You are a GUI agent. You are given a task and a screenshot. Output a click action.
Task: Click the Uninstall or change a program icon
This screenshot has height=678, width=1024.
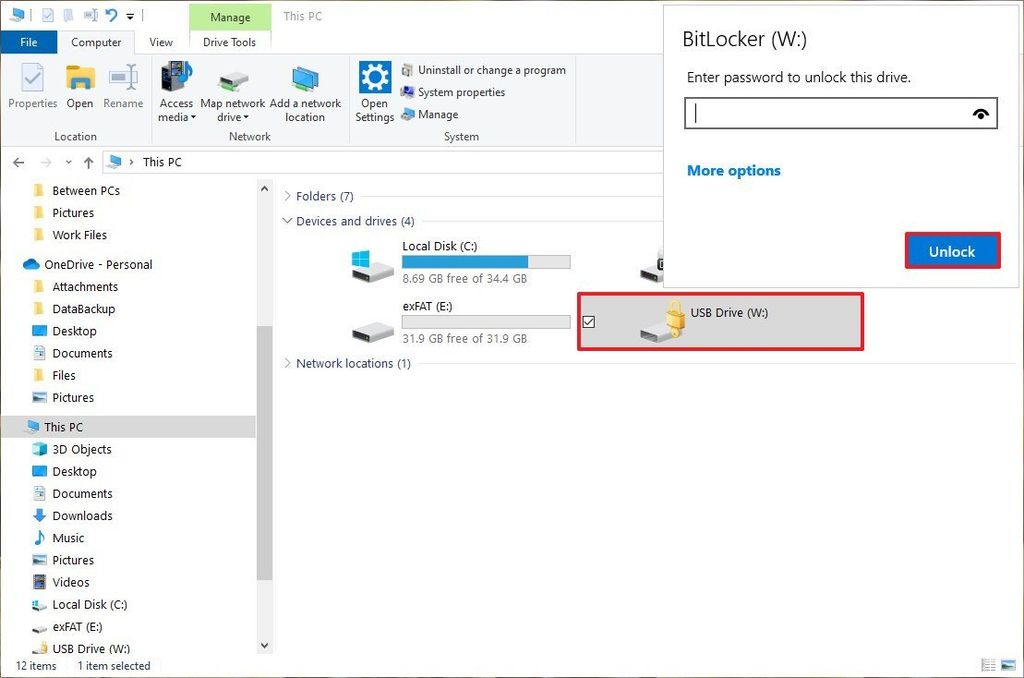[x=406, y=70]
